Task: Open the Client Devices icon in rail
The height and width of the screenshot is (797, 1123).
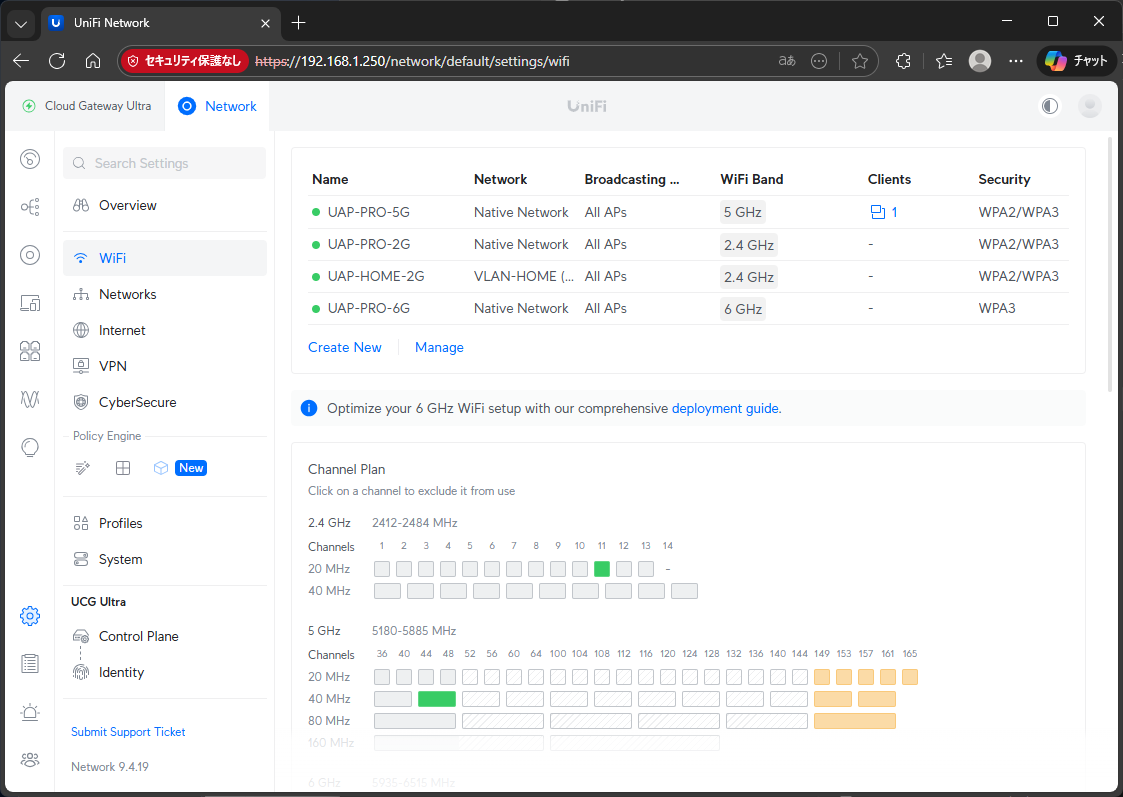Action: click(30, 303)
